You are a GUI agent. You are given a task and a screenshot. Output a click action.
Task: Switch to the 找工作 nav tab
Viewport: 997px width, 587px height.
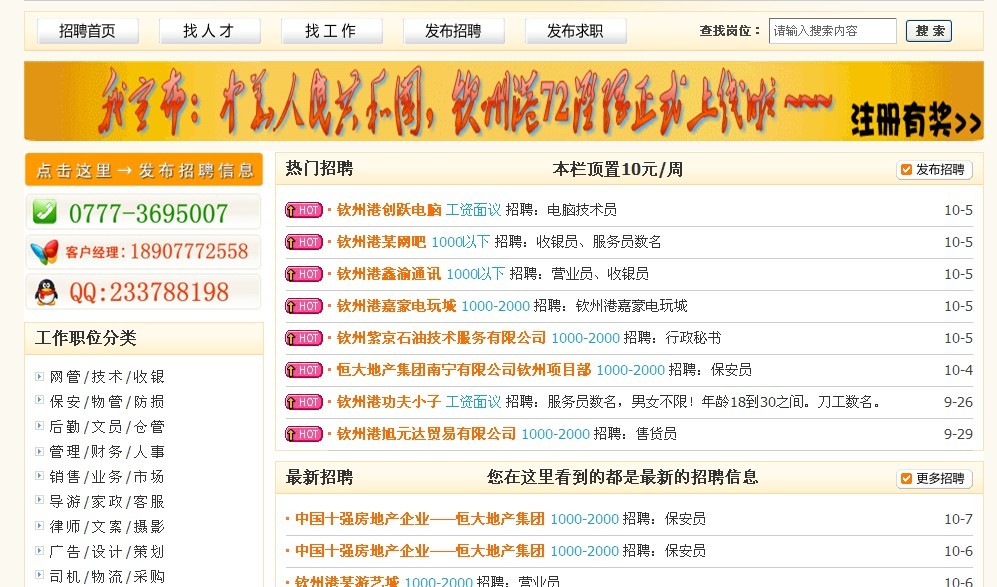[332, 31]
